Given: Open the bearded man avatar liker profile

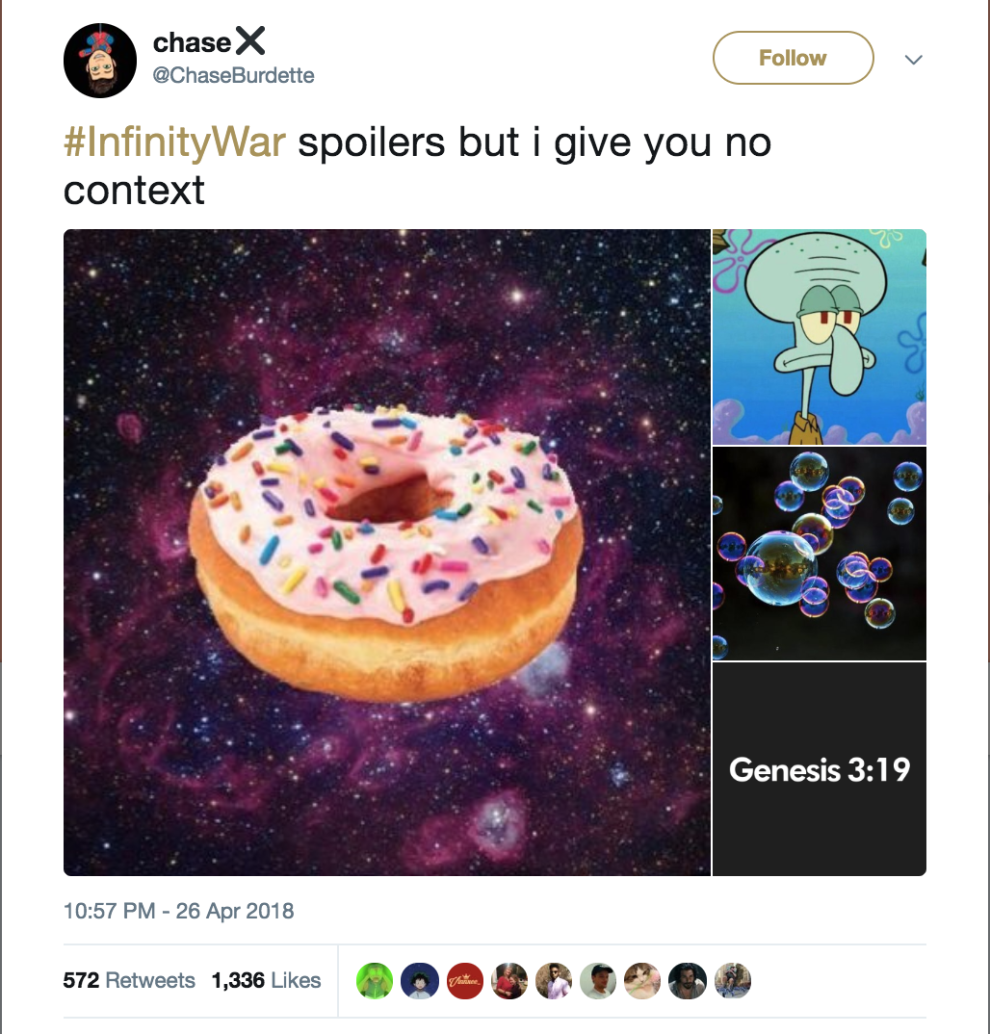Looking at the screenshot, I should point(687,981).
